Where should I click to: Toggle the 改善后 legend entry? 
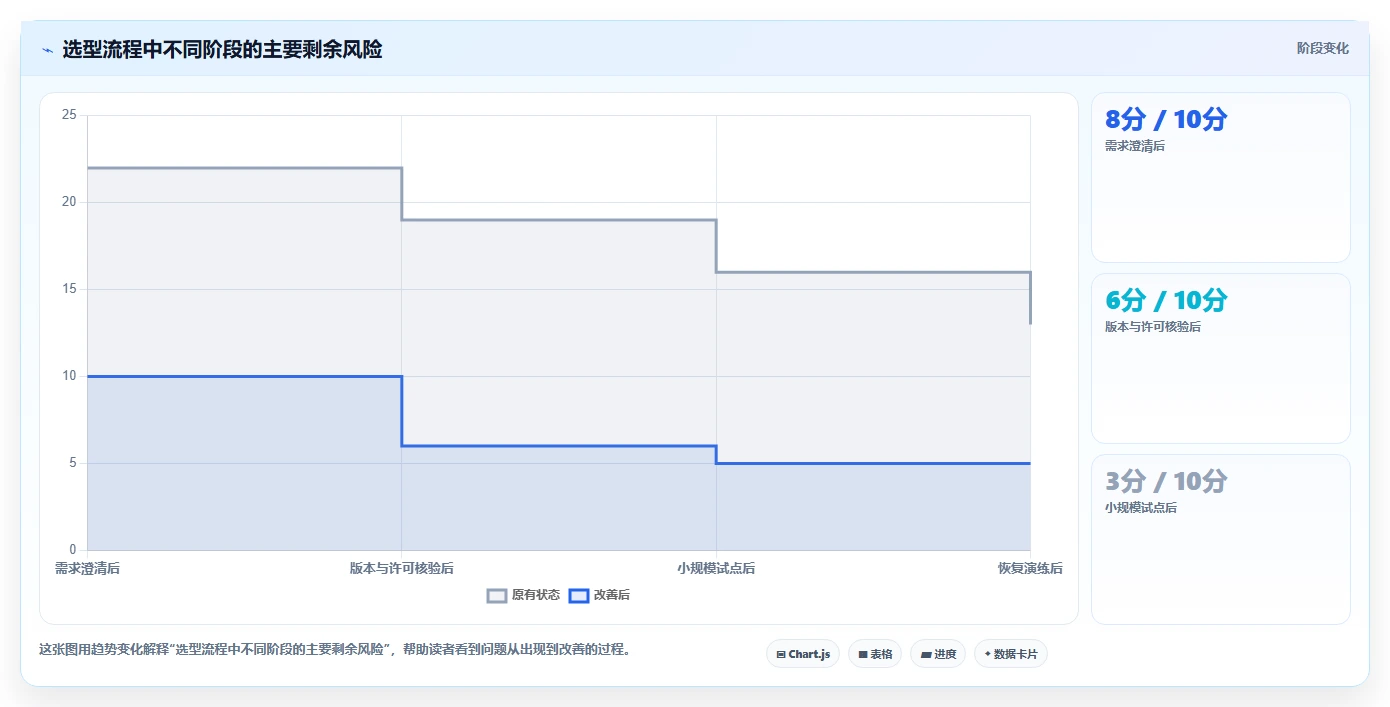pyautogui.click(x=599, y=595)
